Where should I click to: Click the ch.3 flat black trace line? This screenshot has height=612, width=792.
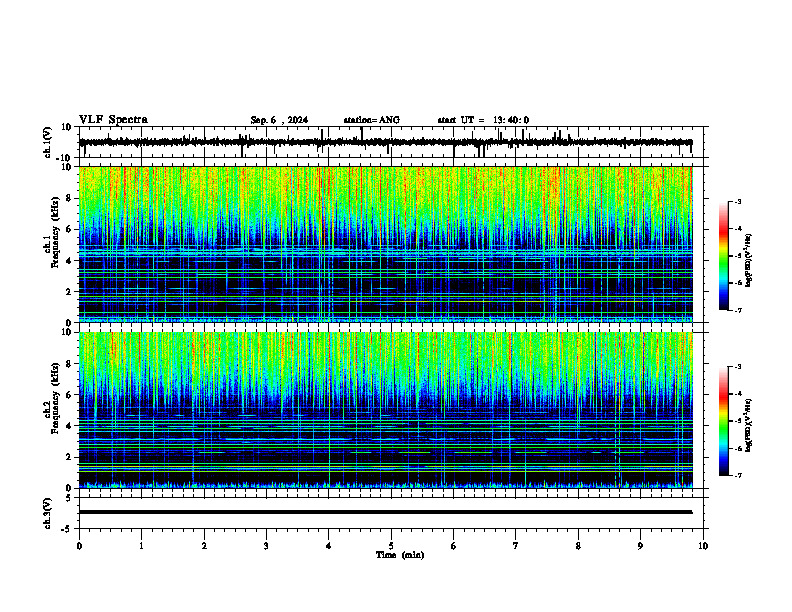pos(385,512)
